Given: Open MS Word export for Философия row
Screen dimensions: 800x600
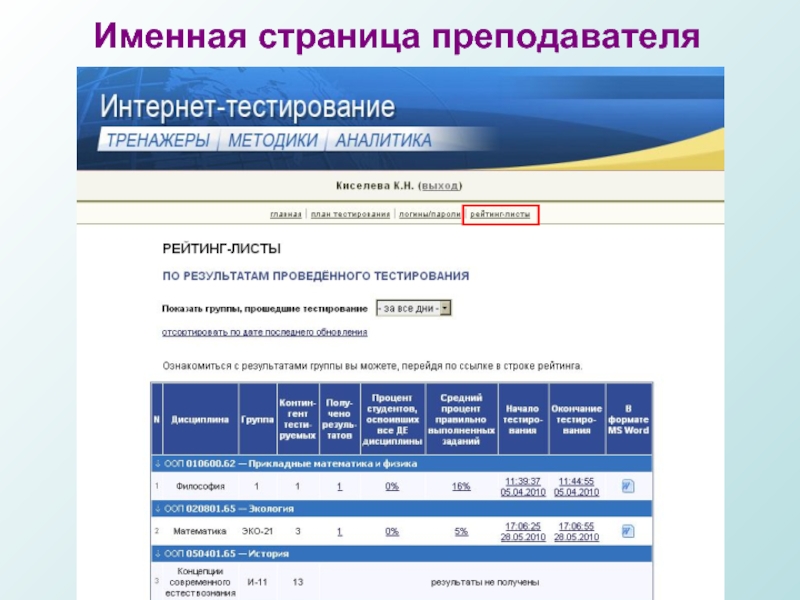Looking at the screenshot, I should pyautogui.click(x=628, y=486).
